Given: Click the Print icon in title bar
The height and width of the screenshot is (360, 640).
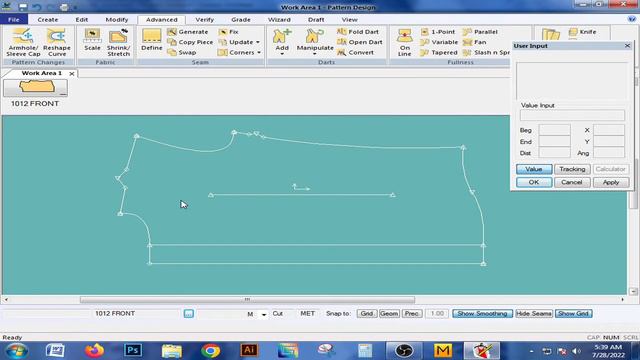Looking at the screenshot, I should tap(64, 7).
